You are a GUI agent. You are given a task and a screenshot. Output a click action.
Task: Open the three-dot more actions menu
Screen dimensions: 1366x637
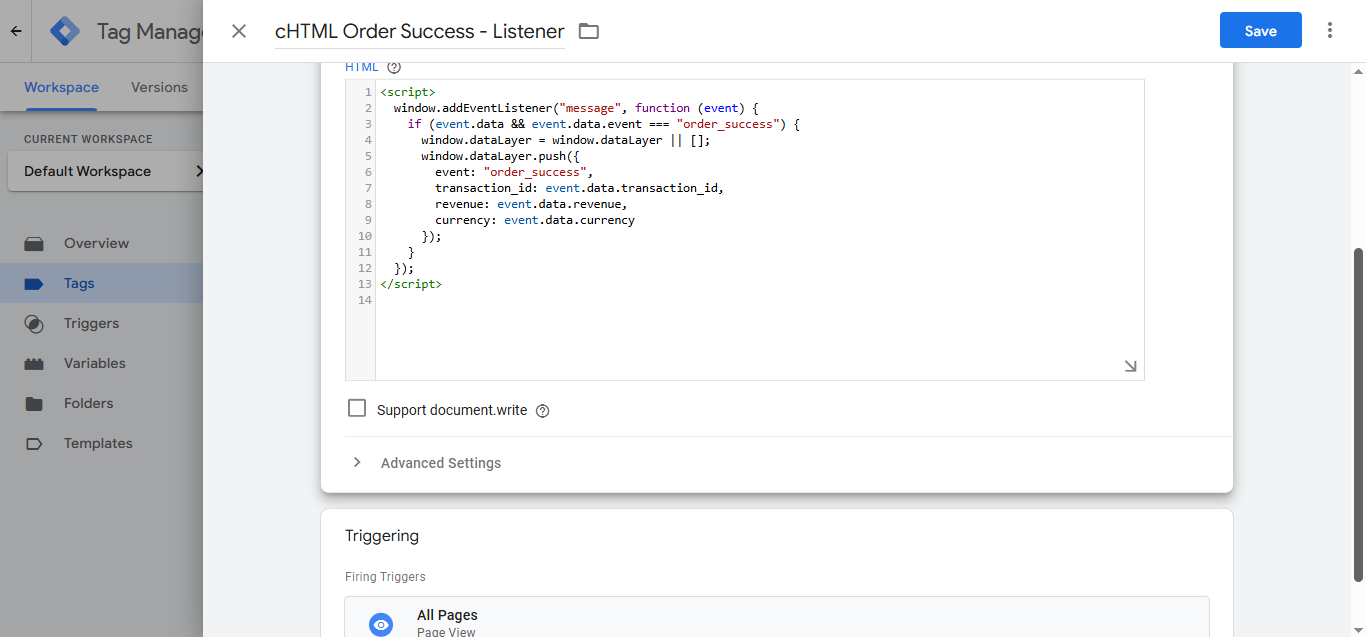point(1330,30)
